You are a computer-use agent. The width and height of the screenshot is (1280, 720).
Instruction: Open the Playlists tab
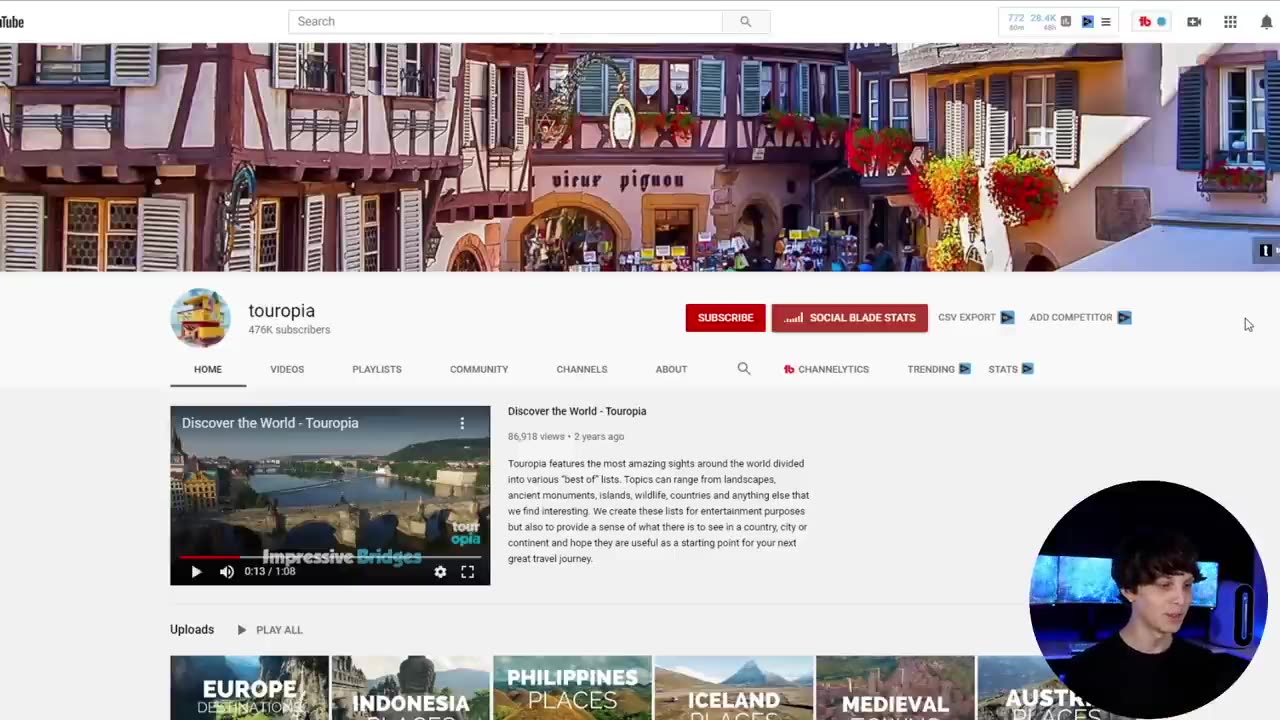pyautogui.click(x=377, y=369)
